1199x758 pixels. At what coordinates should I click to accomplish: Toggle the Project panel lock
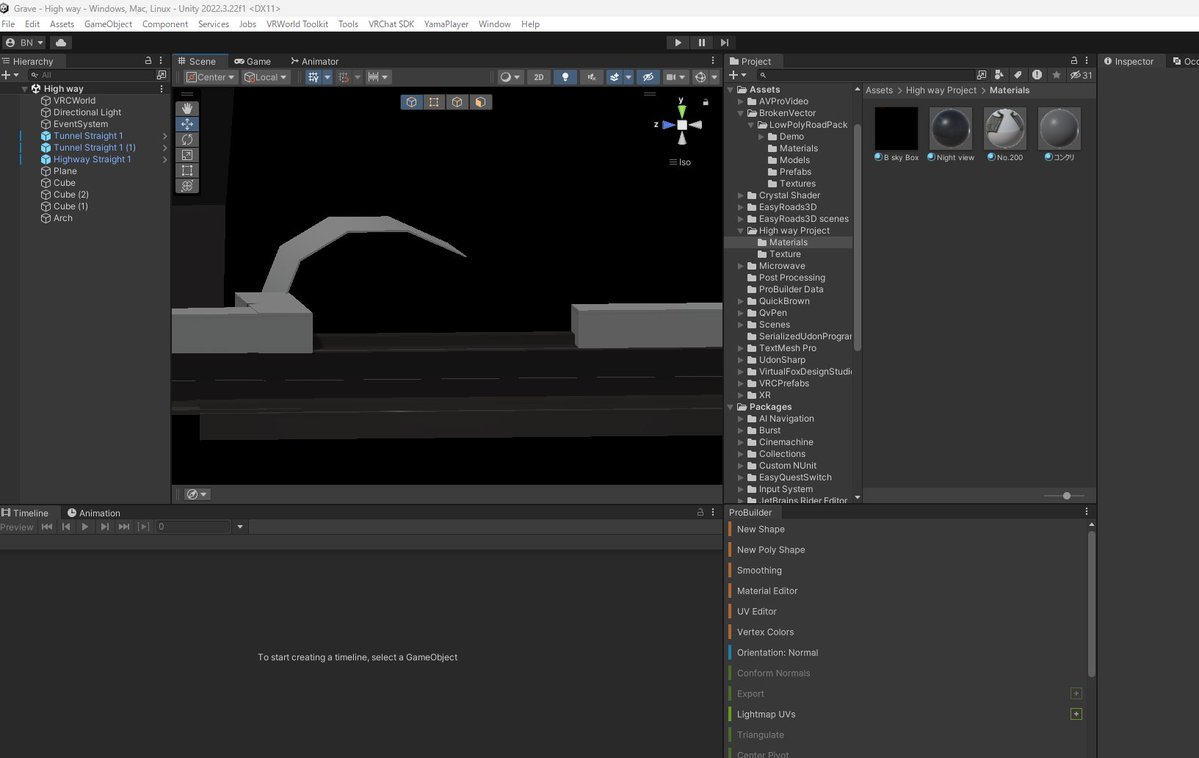click(1074, 60)
